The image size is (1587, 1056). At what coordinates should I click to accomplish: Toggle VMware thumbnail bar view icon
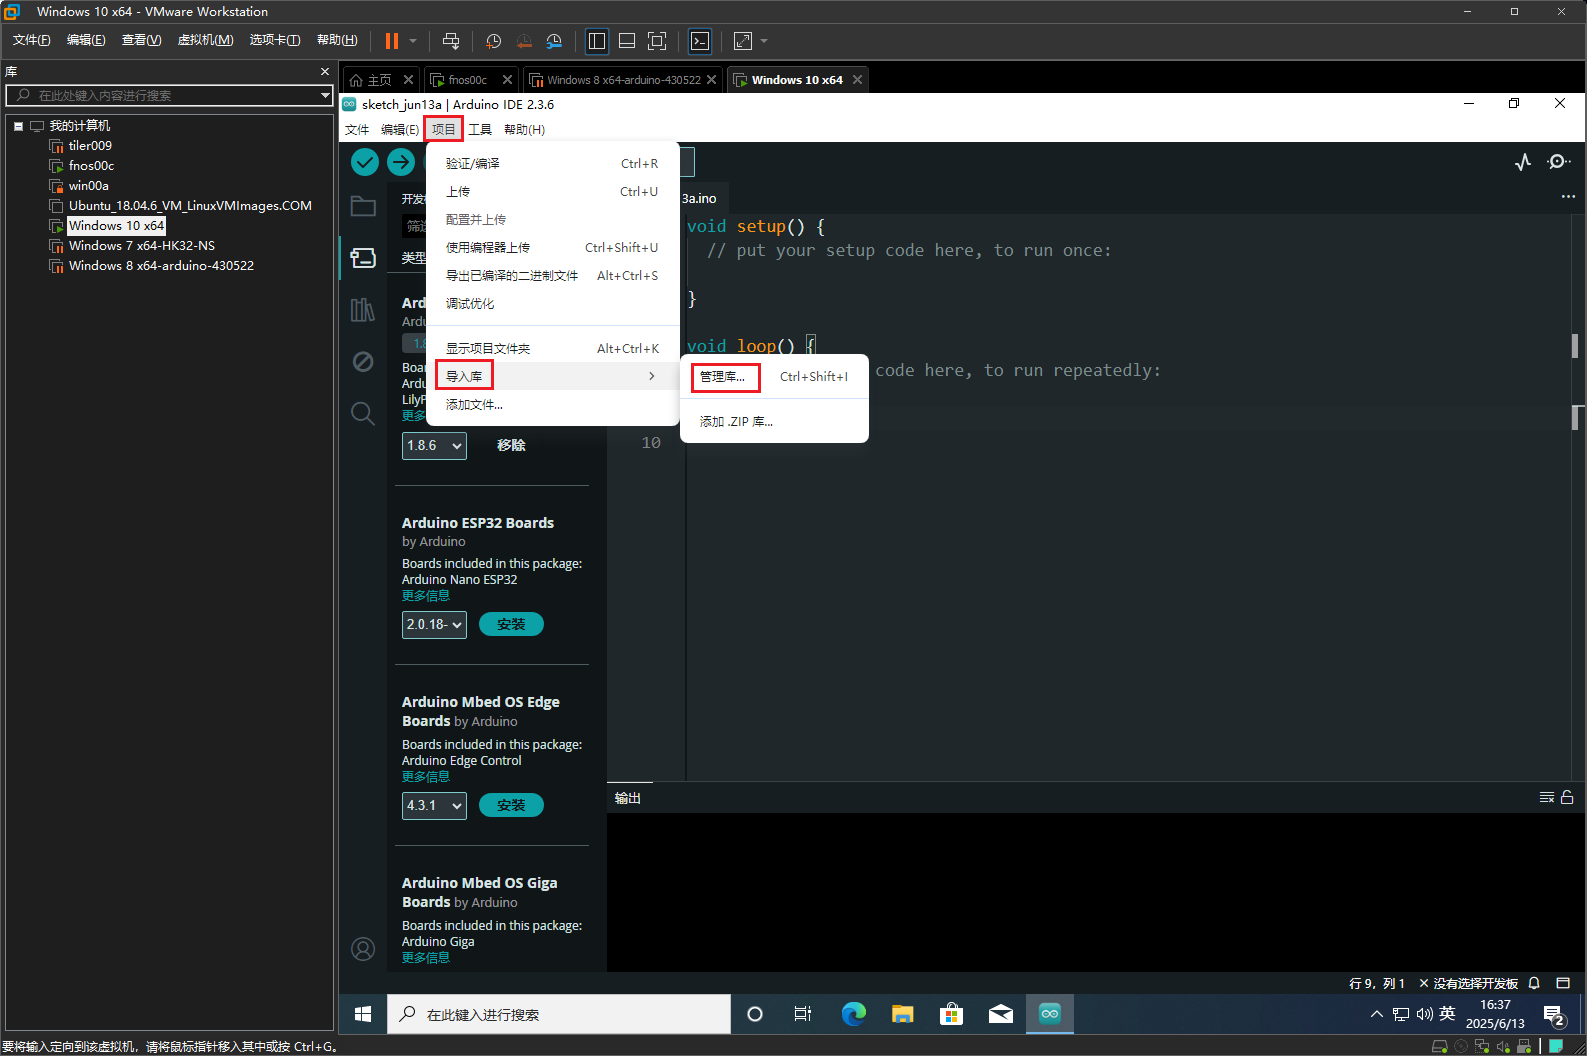coord(627,41)
